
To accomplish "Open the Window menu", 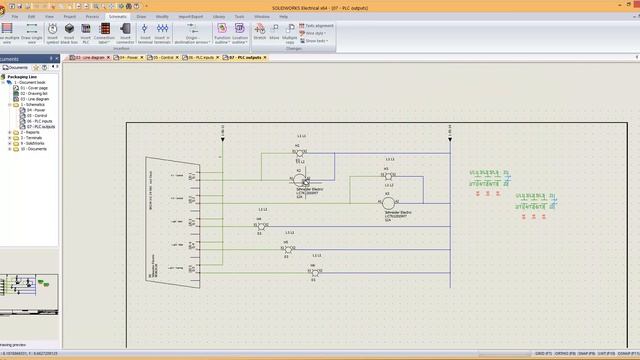I will 262,17.
